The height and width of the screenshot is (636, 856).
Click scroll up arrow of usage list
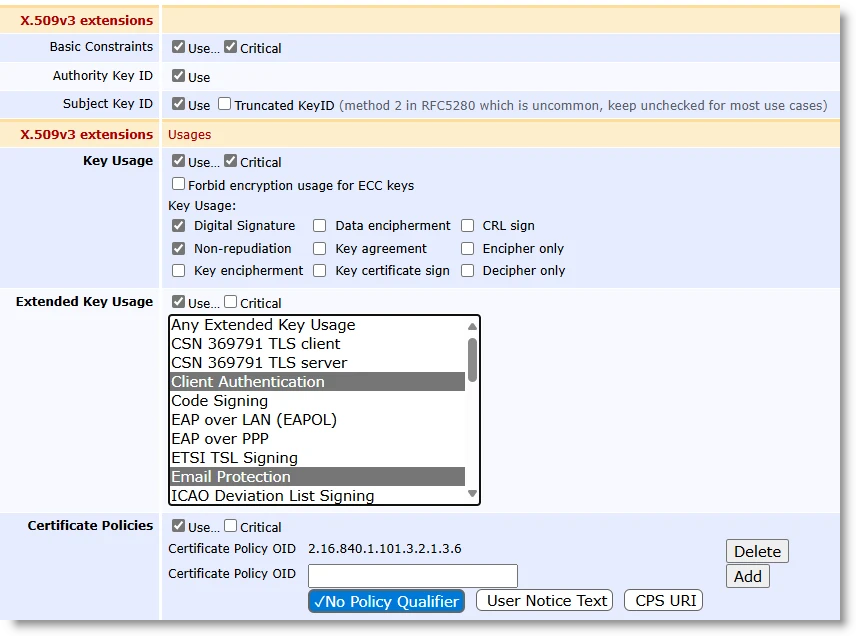click(x=472, y=326)
